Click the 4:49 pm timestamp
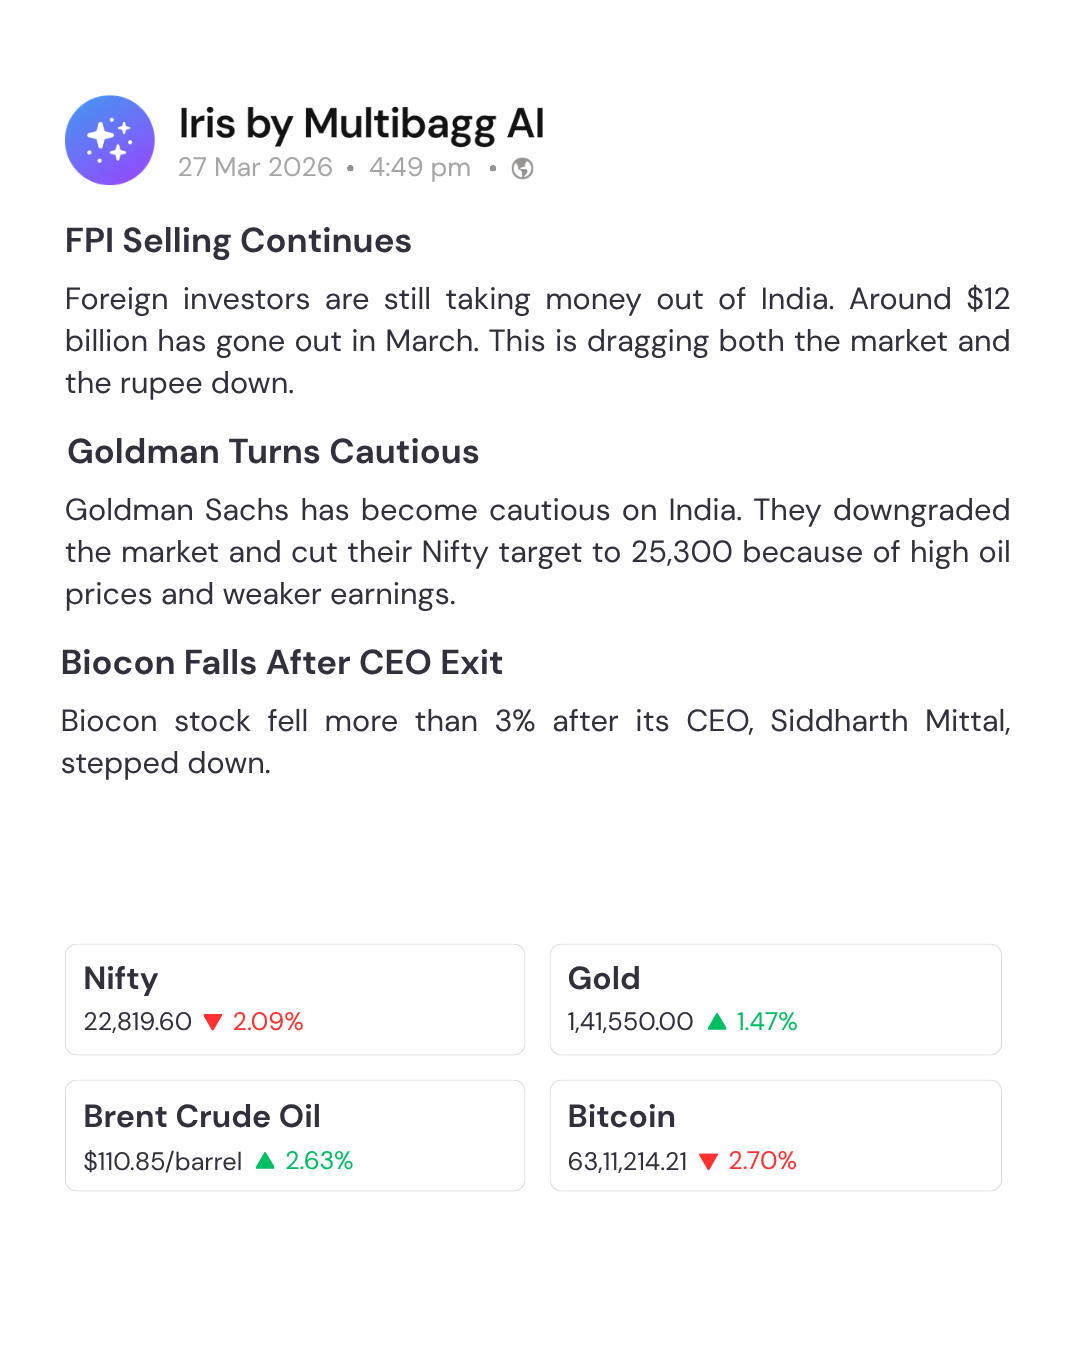 (420, 167)
